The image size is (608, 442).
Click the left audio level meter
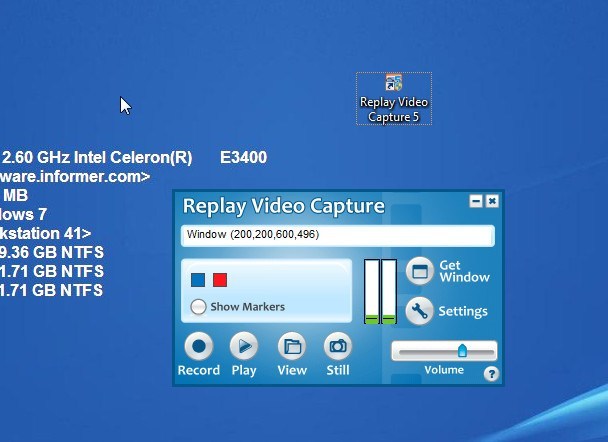pos(371,292)
